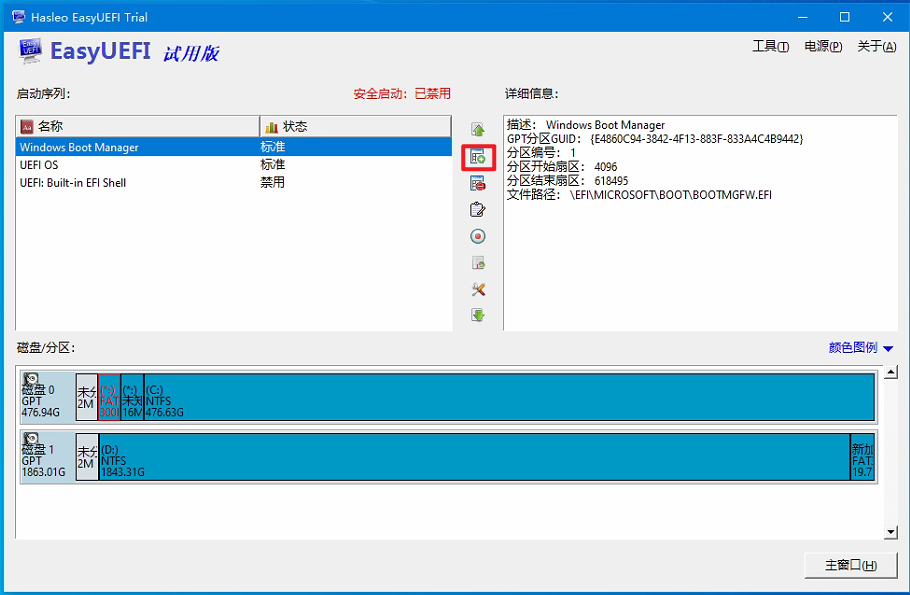The height and width of the screenshot is (595, 910).
Task: Create new boot entry icon
Action: pos(478,157)
